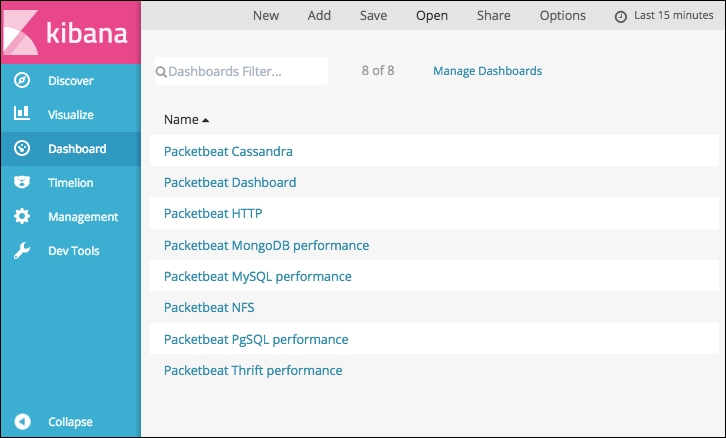Open Packetbeat Cassandra dashboard
The width and height of the screenshot is (726, 438).
click(228, 151)
